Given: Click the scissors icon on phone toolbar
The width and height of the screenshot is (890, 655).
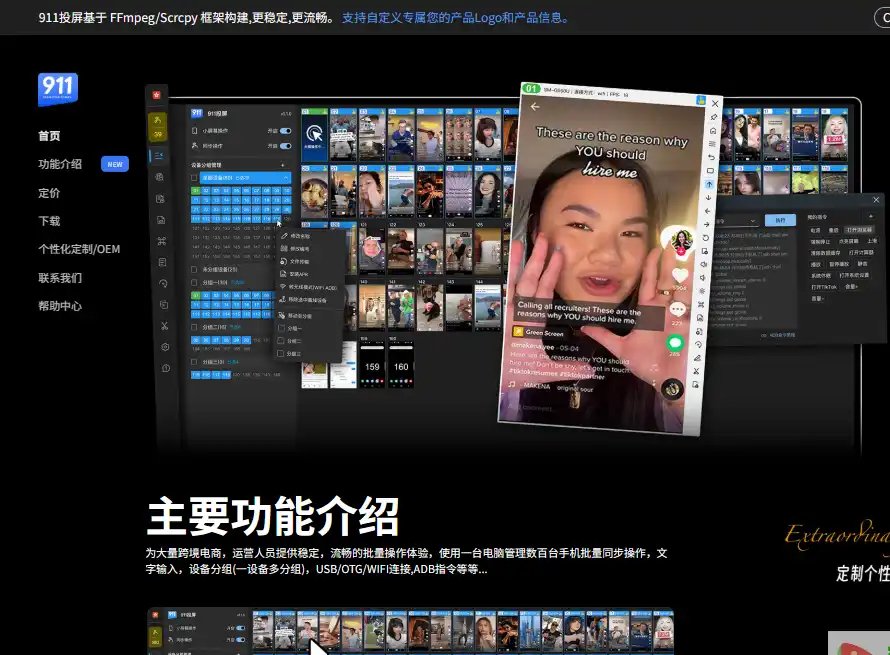Looking at the screenshot, I should [696, 371].
